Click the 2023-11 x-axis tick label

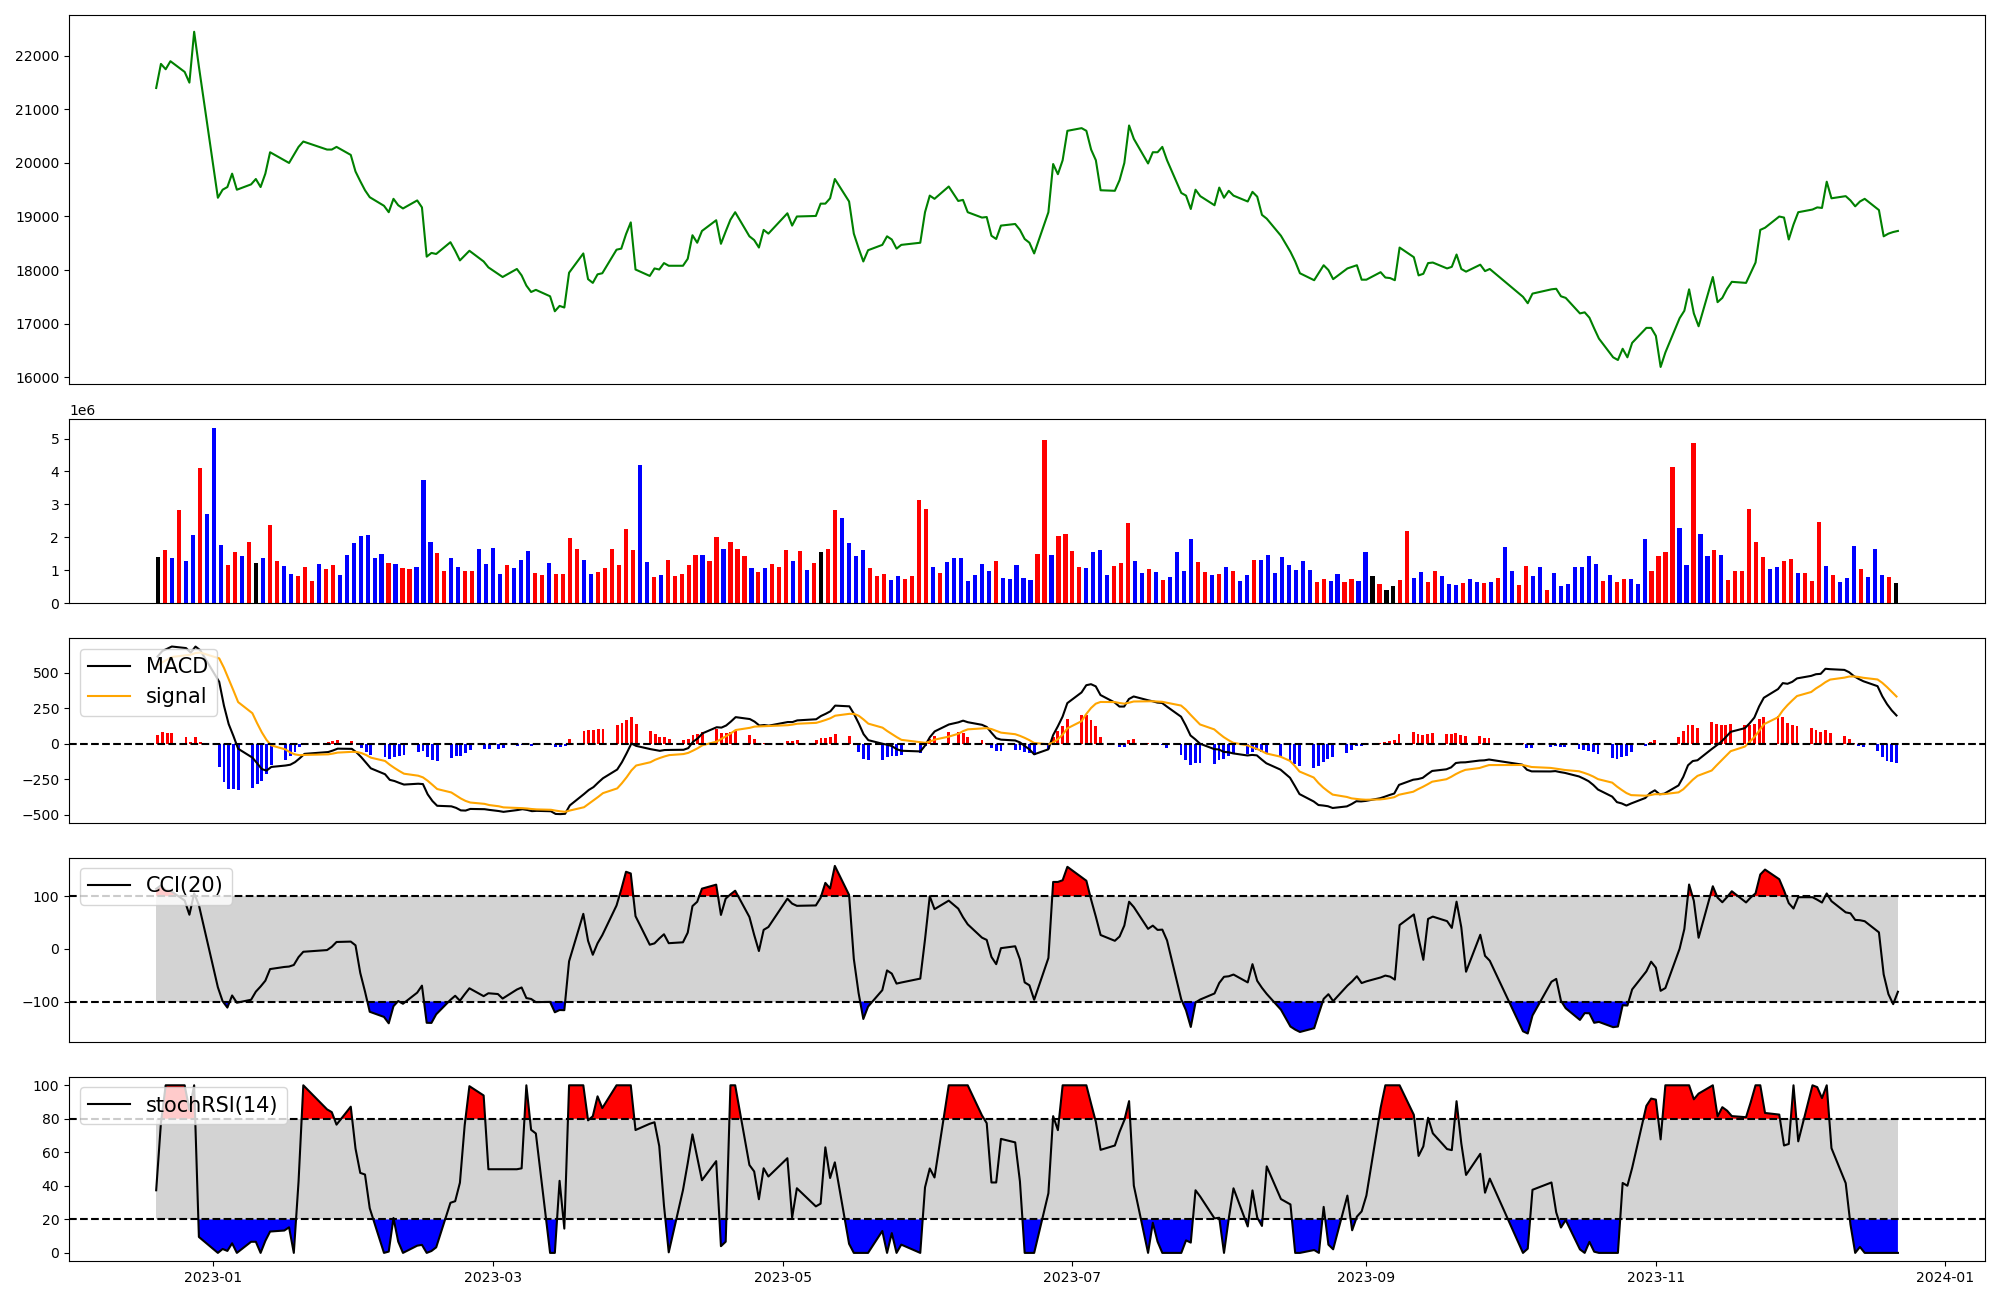(x=1656, y=1277)
